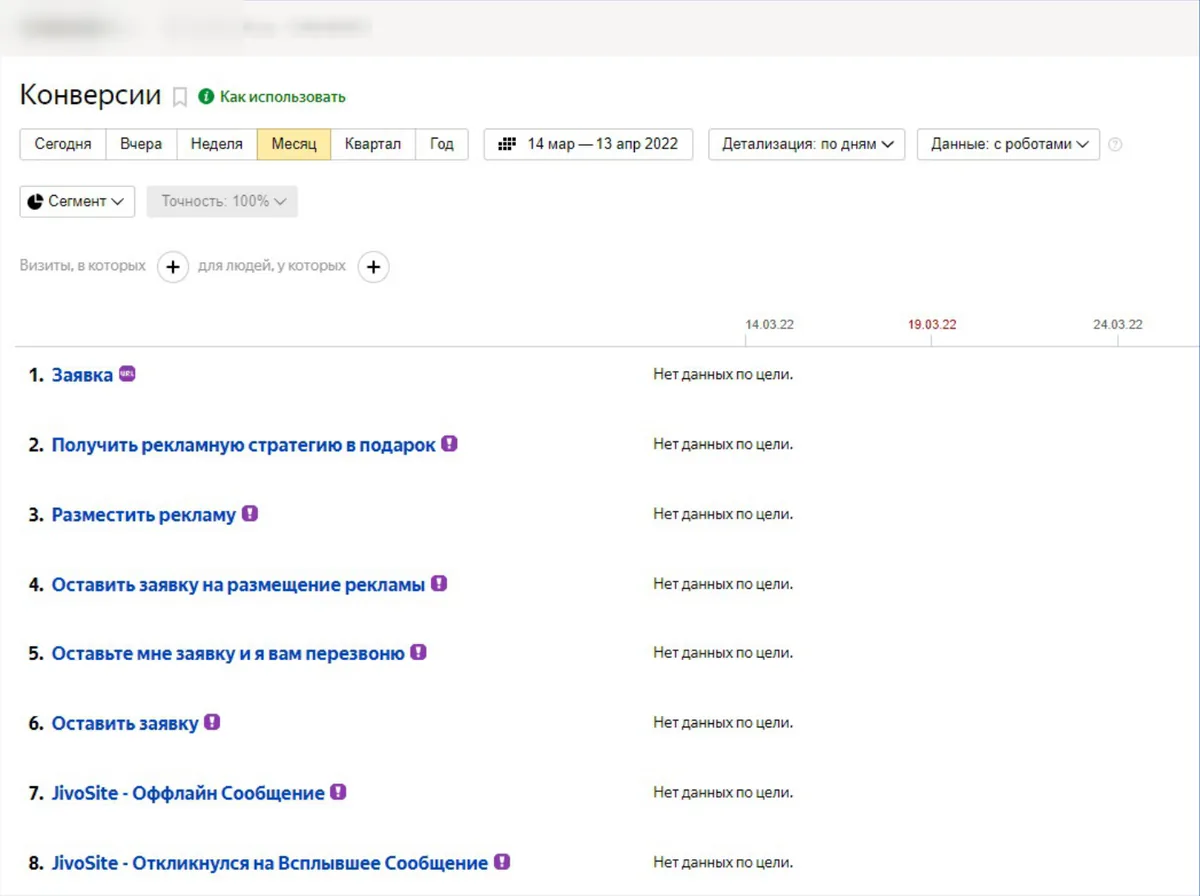1200x896 pixels.
Task: Open goal Оставить заявку на размещение рекламы
Action: (238, 585)
